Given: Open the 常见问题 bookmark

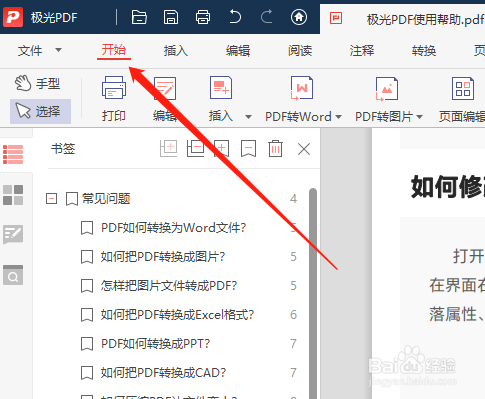Looking at the screenshot, I should point(106,199).
